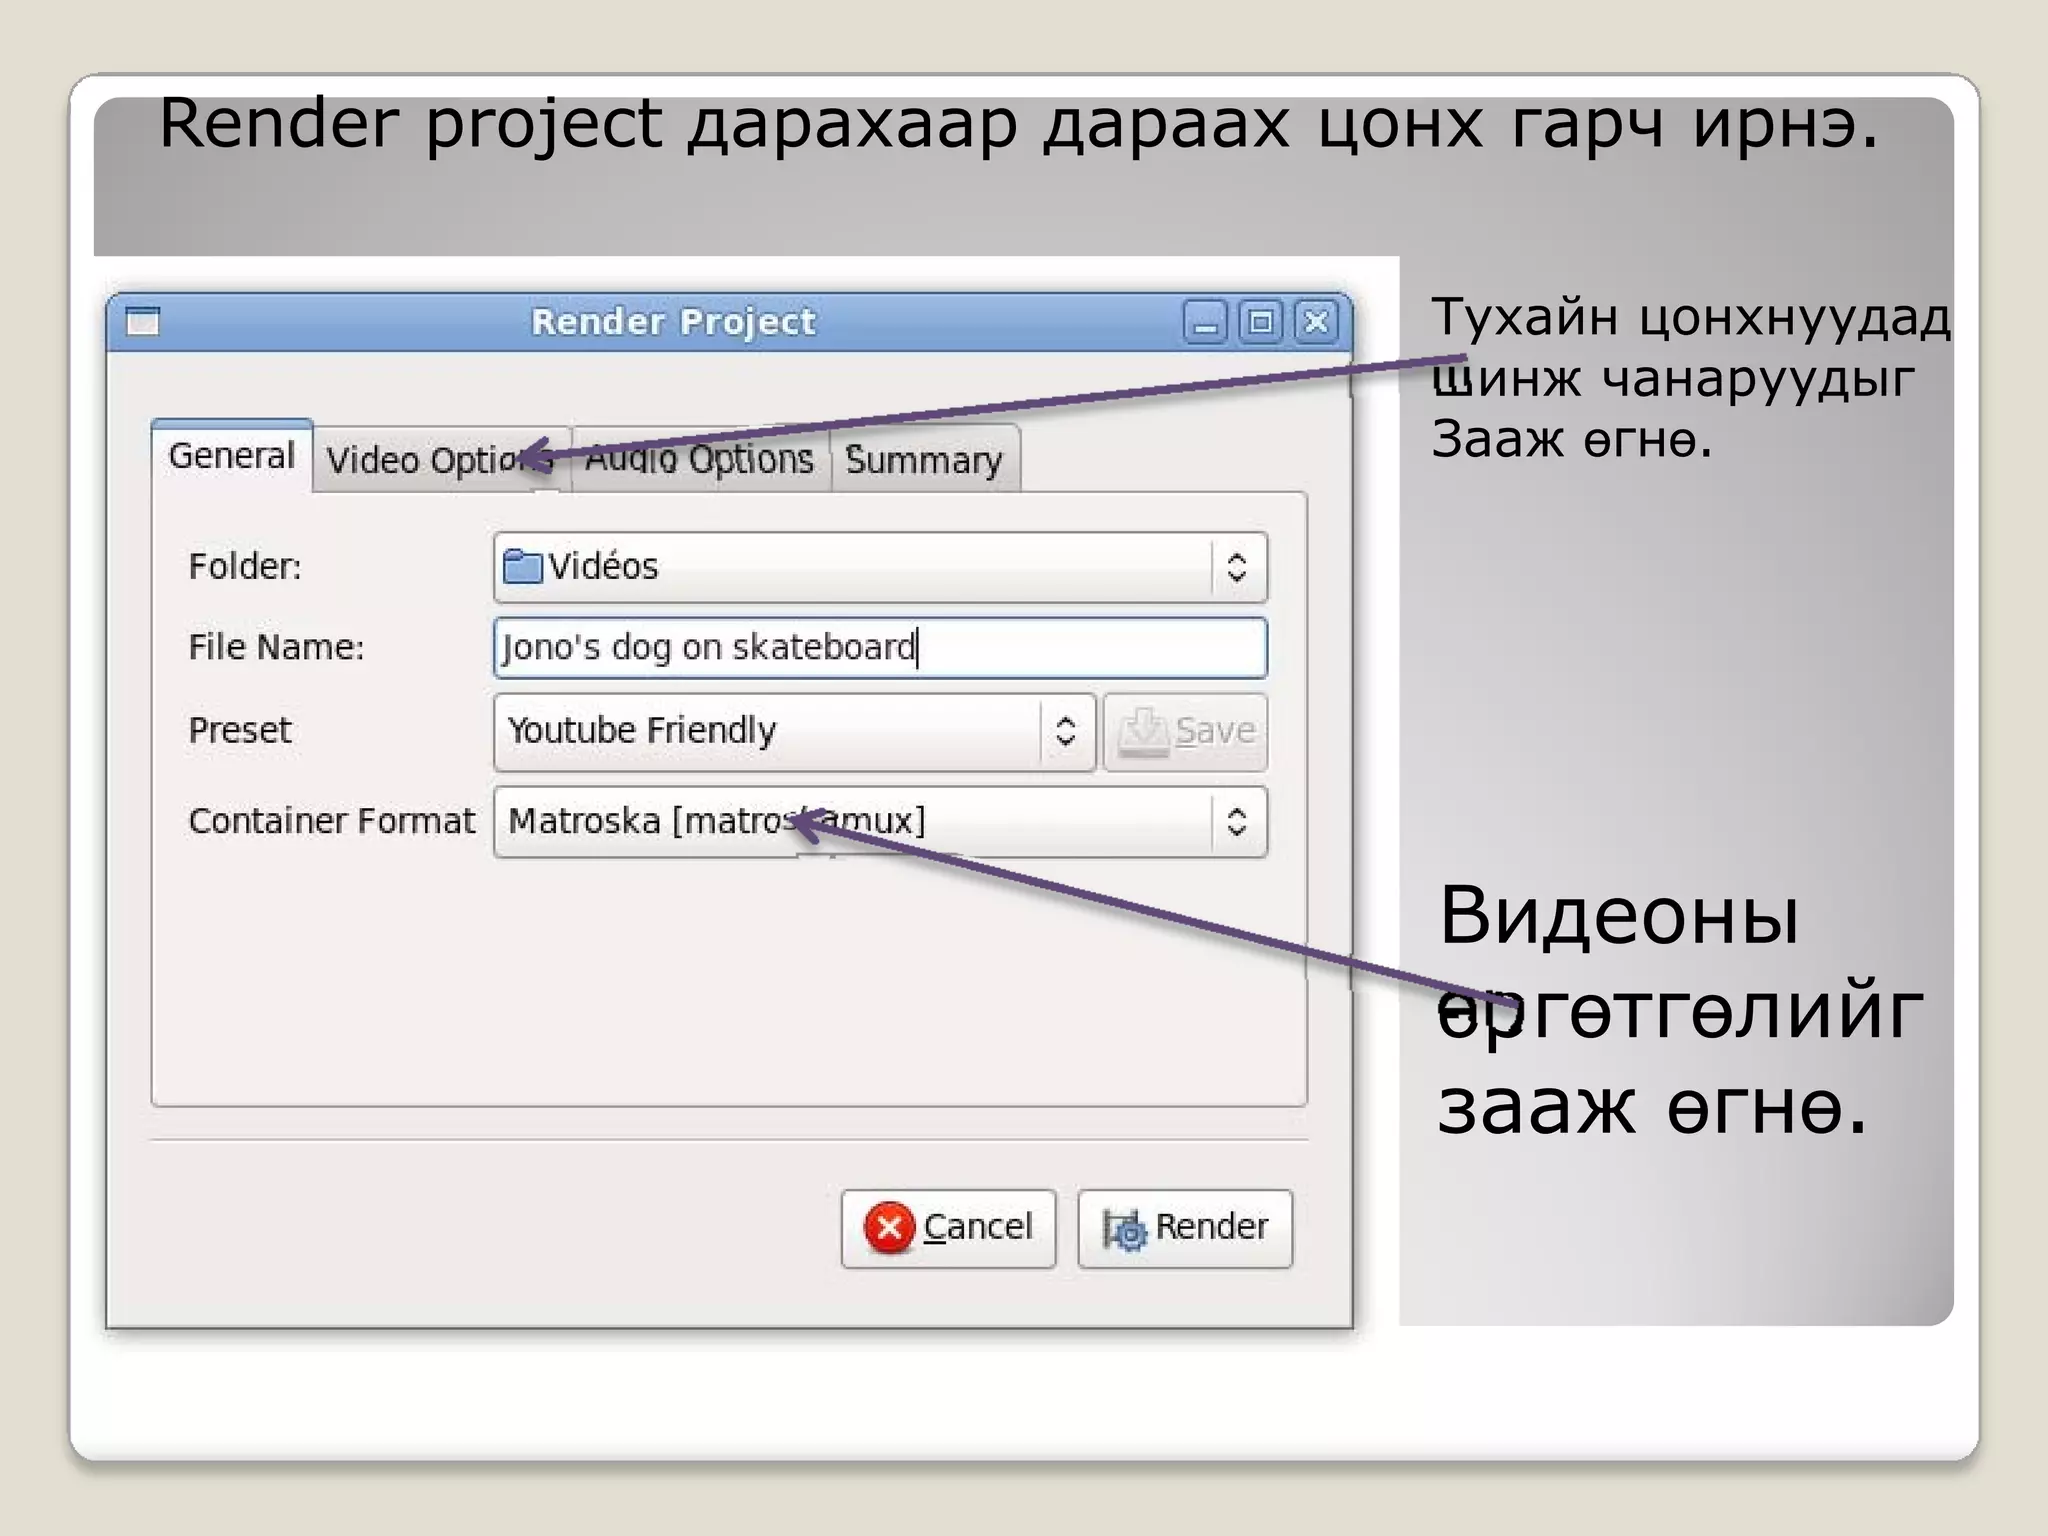Click the Folder: label
The width and height of the screenshot is (2048, 1536).
click(x=245, y=567)
